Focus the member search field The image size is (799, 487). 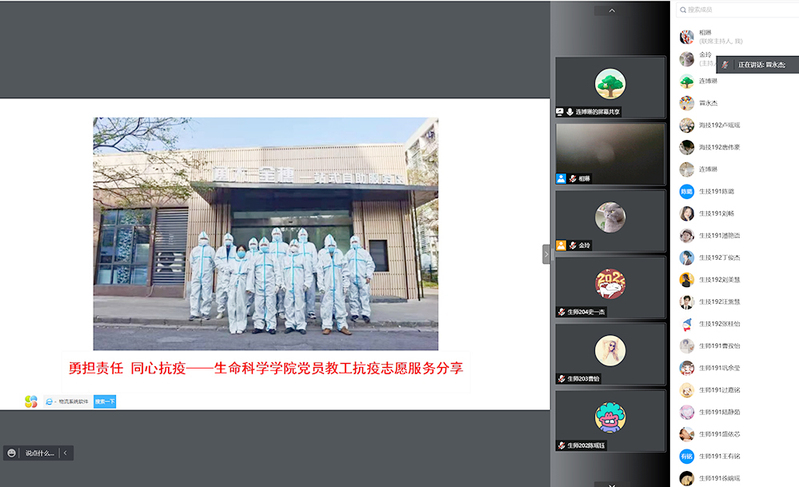click(x=739, y=10)
